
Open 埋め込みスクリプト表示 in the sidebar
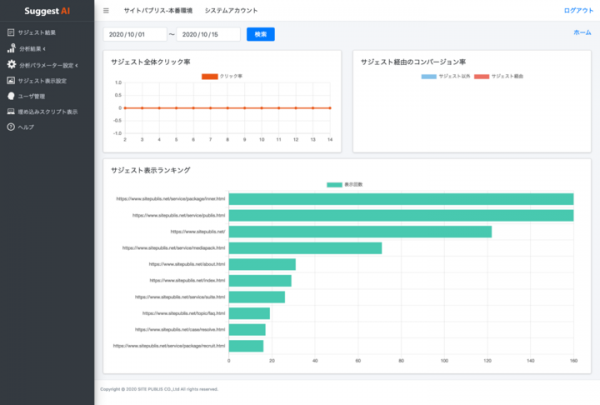[x=48, y=112]
